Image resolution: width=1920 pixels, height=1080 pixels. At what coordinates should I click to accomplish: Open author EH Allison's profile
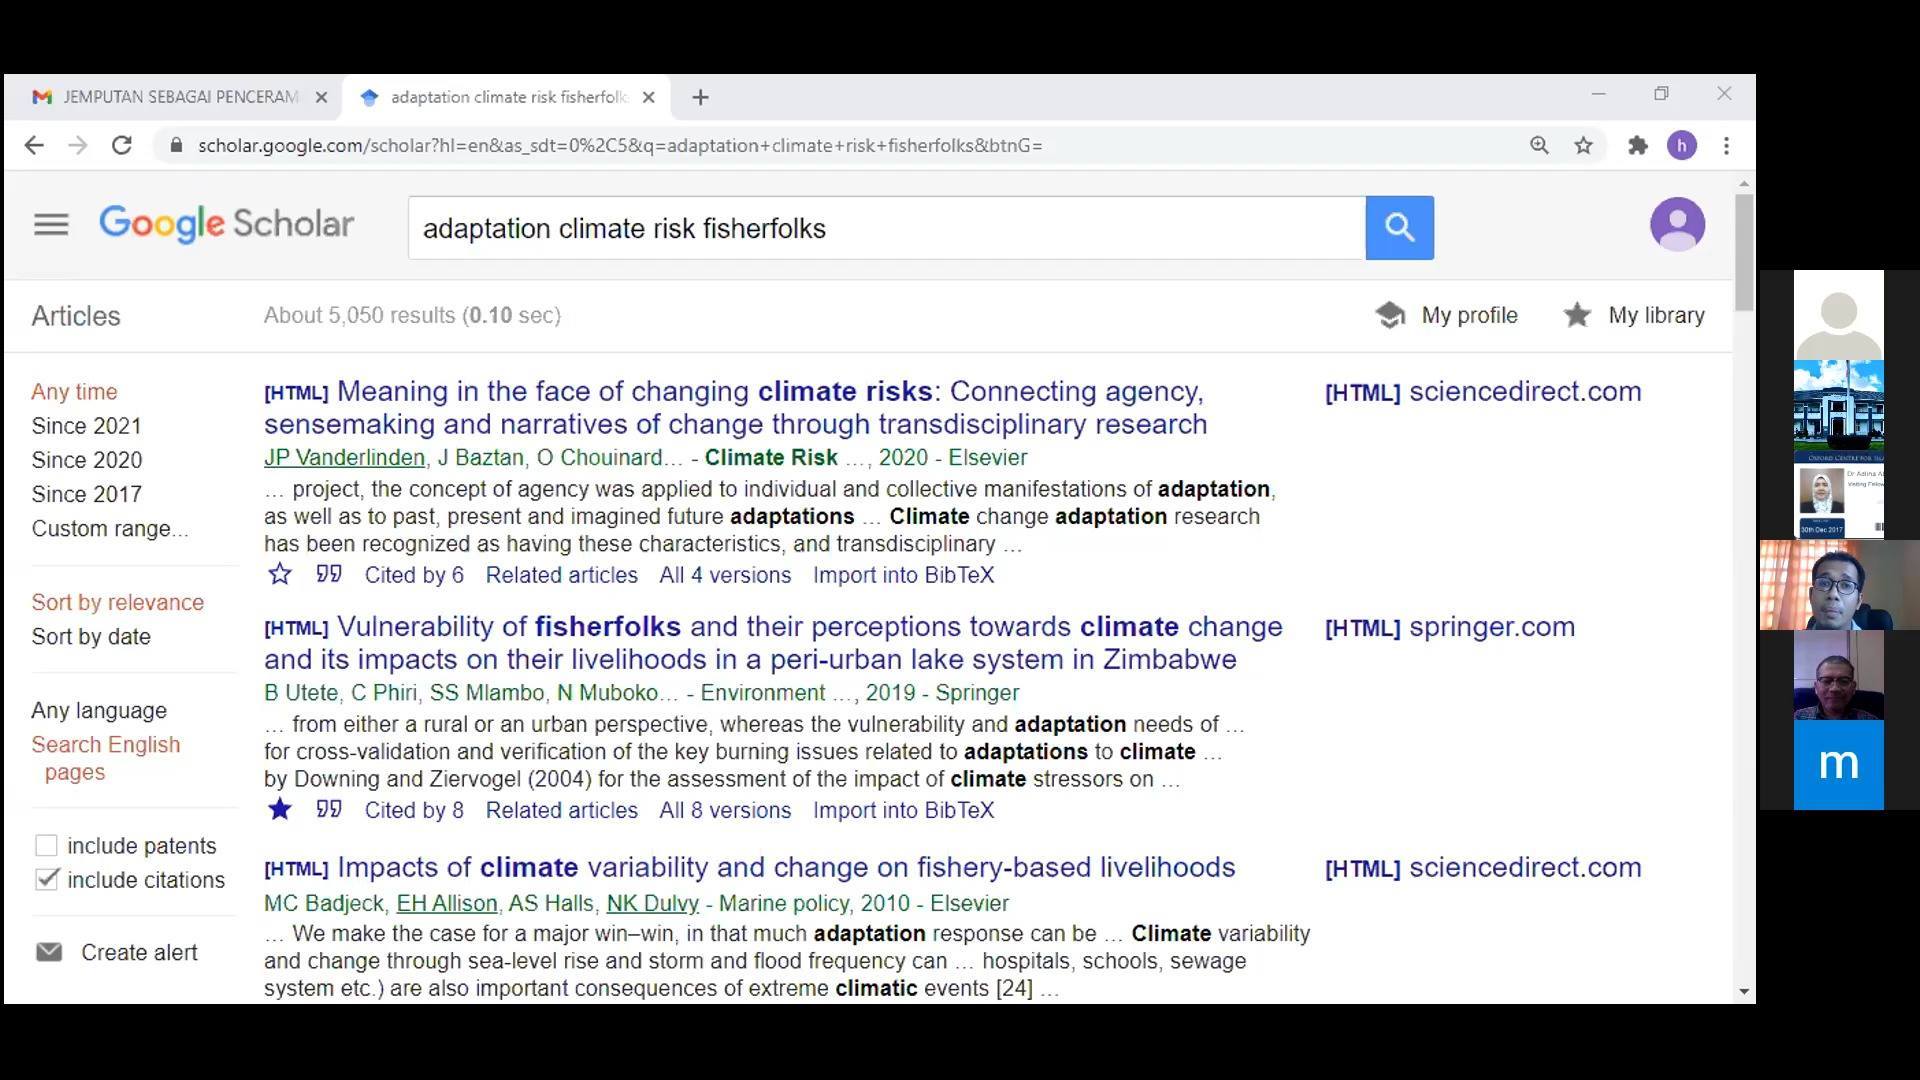click(447, 904)
